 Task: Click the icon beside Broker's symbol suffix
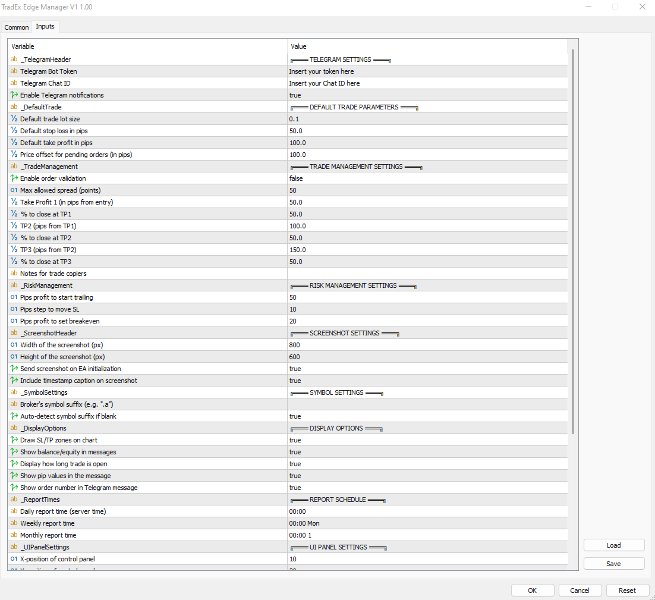coord(14,404)
